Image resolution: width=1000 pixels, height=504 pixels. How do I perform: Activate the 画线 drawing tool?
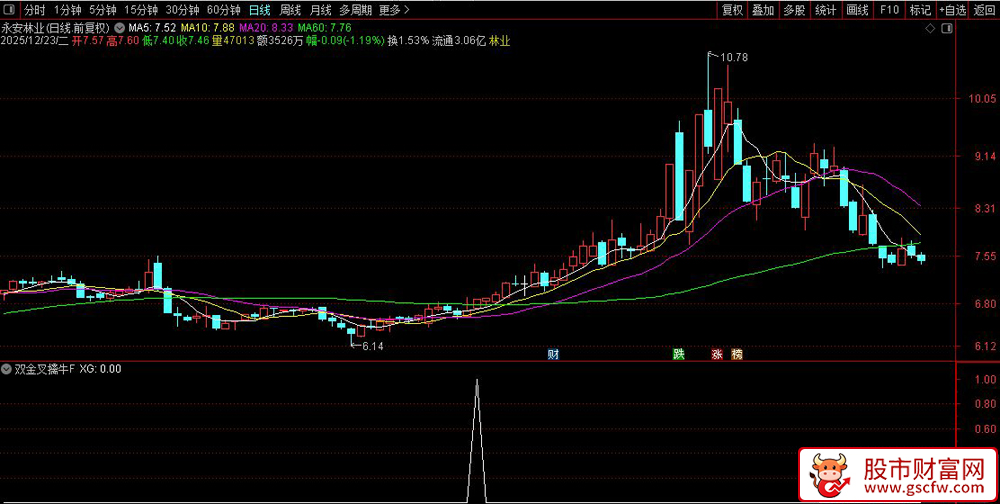(x=857, y=10)
